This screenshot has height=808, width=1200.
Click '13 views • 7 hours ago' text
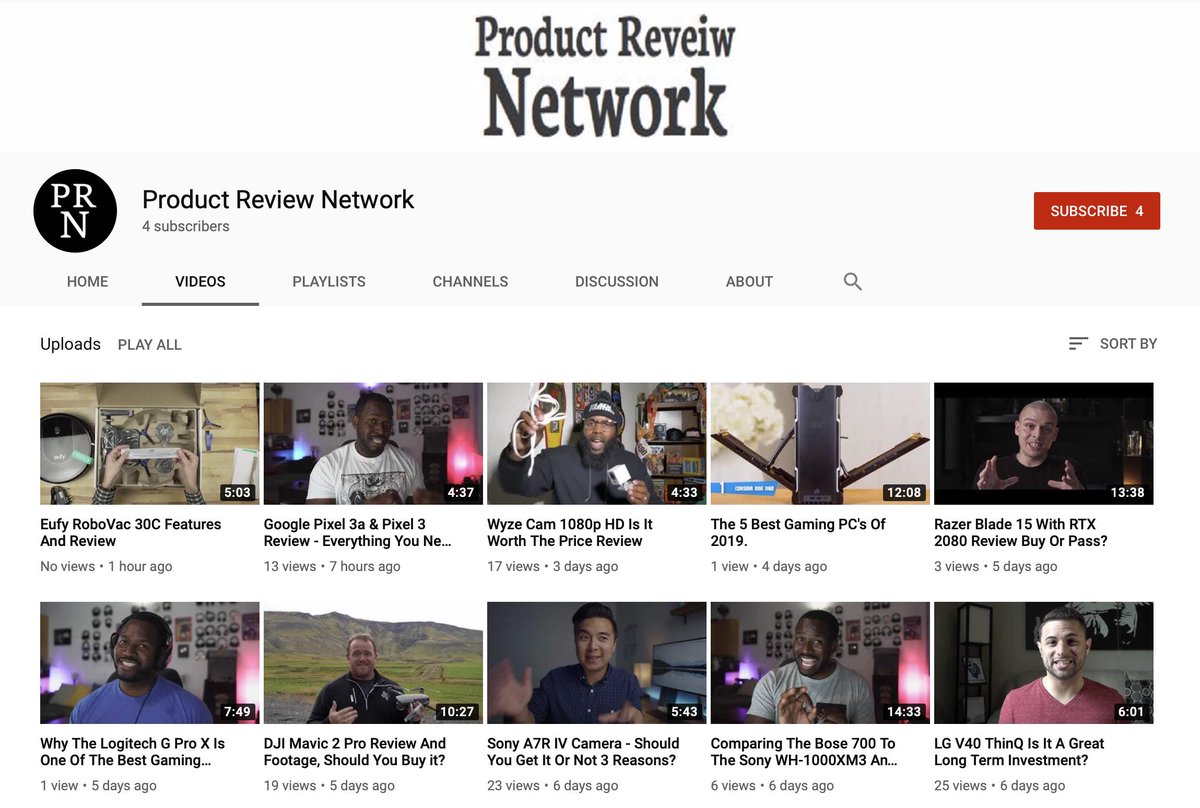332,567
